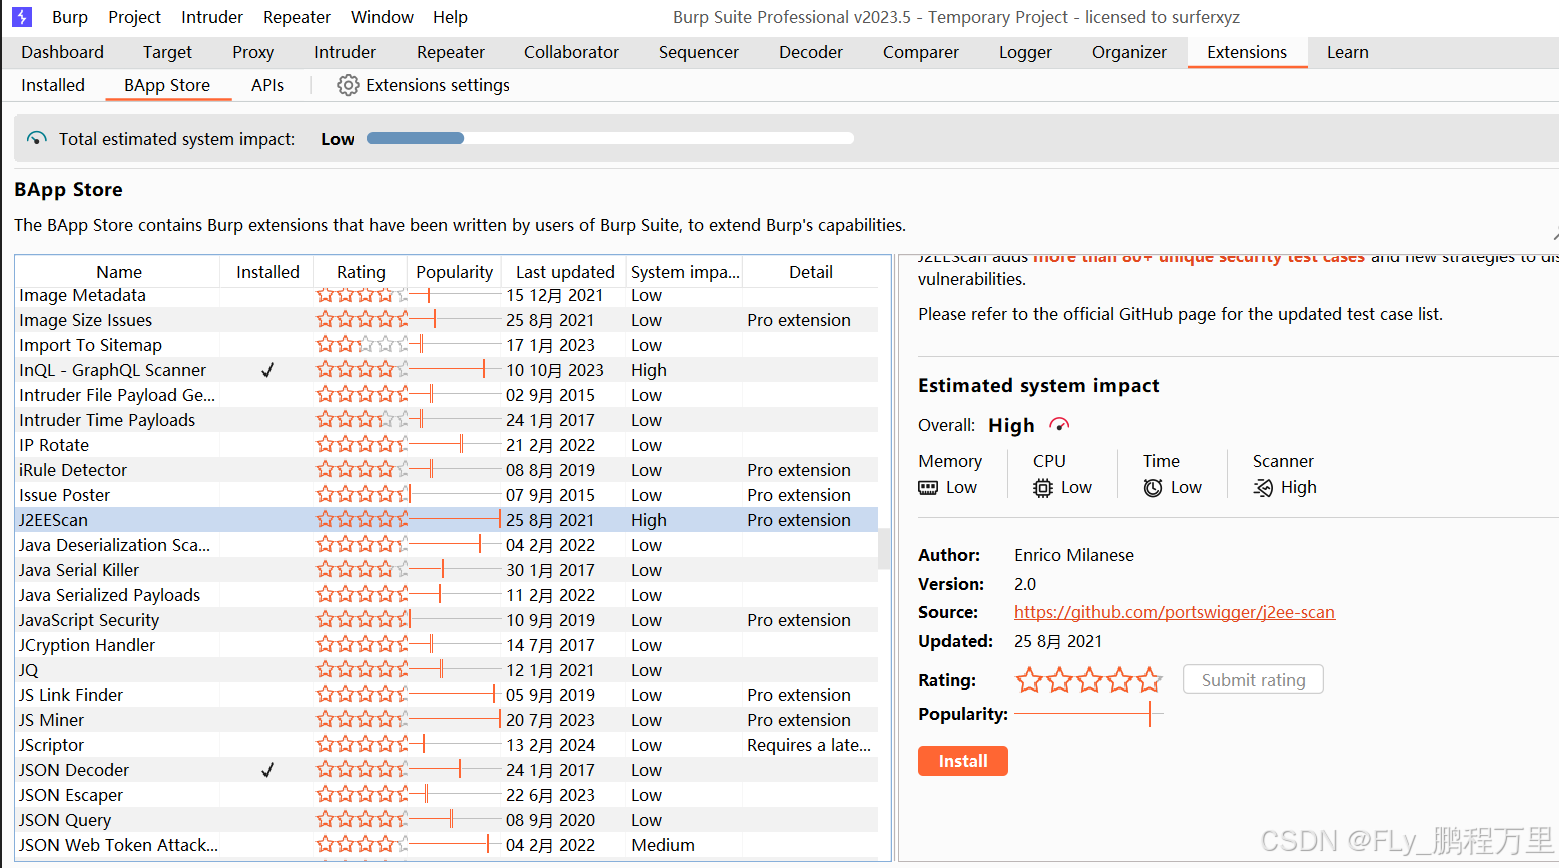Sort the table by System impact column

685,272
